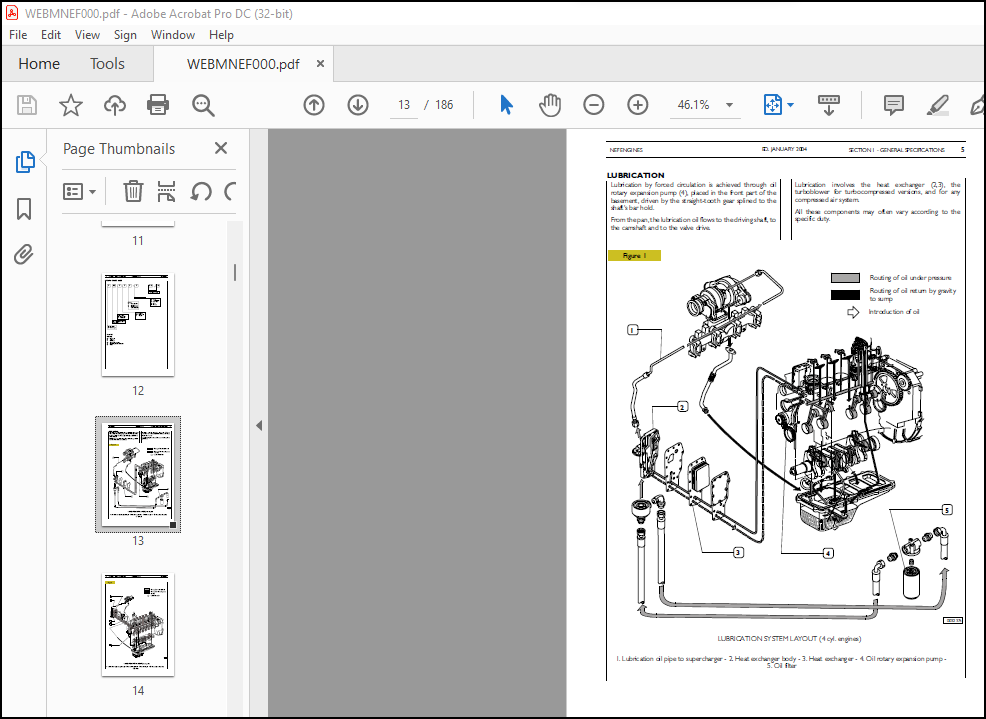
Task: Click page label 11 under thumbnail
Action: 138,240
